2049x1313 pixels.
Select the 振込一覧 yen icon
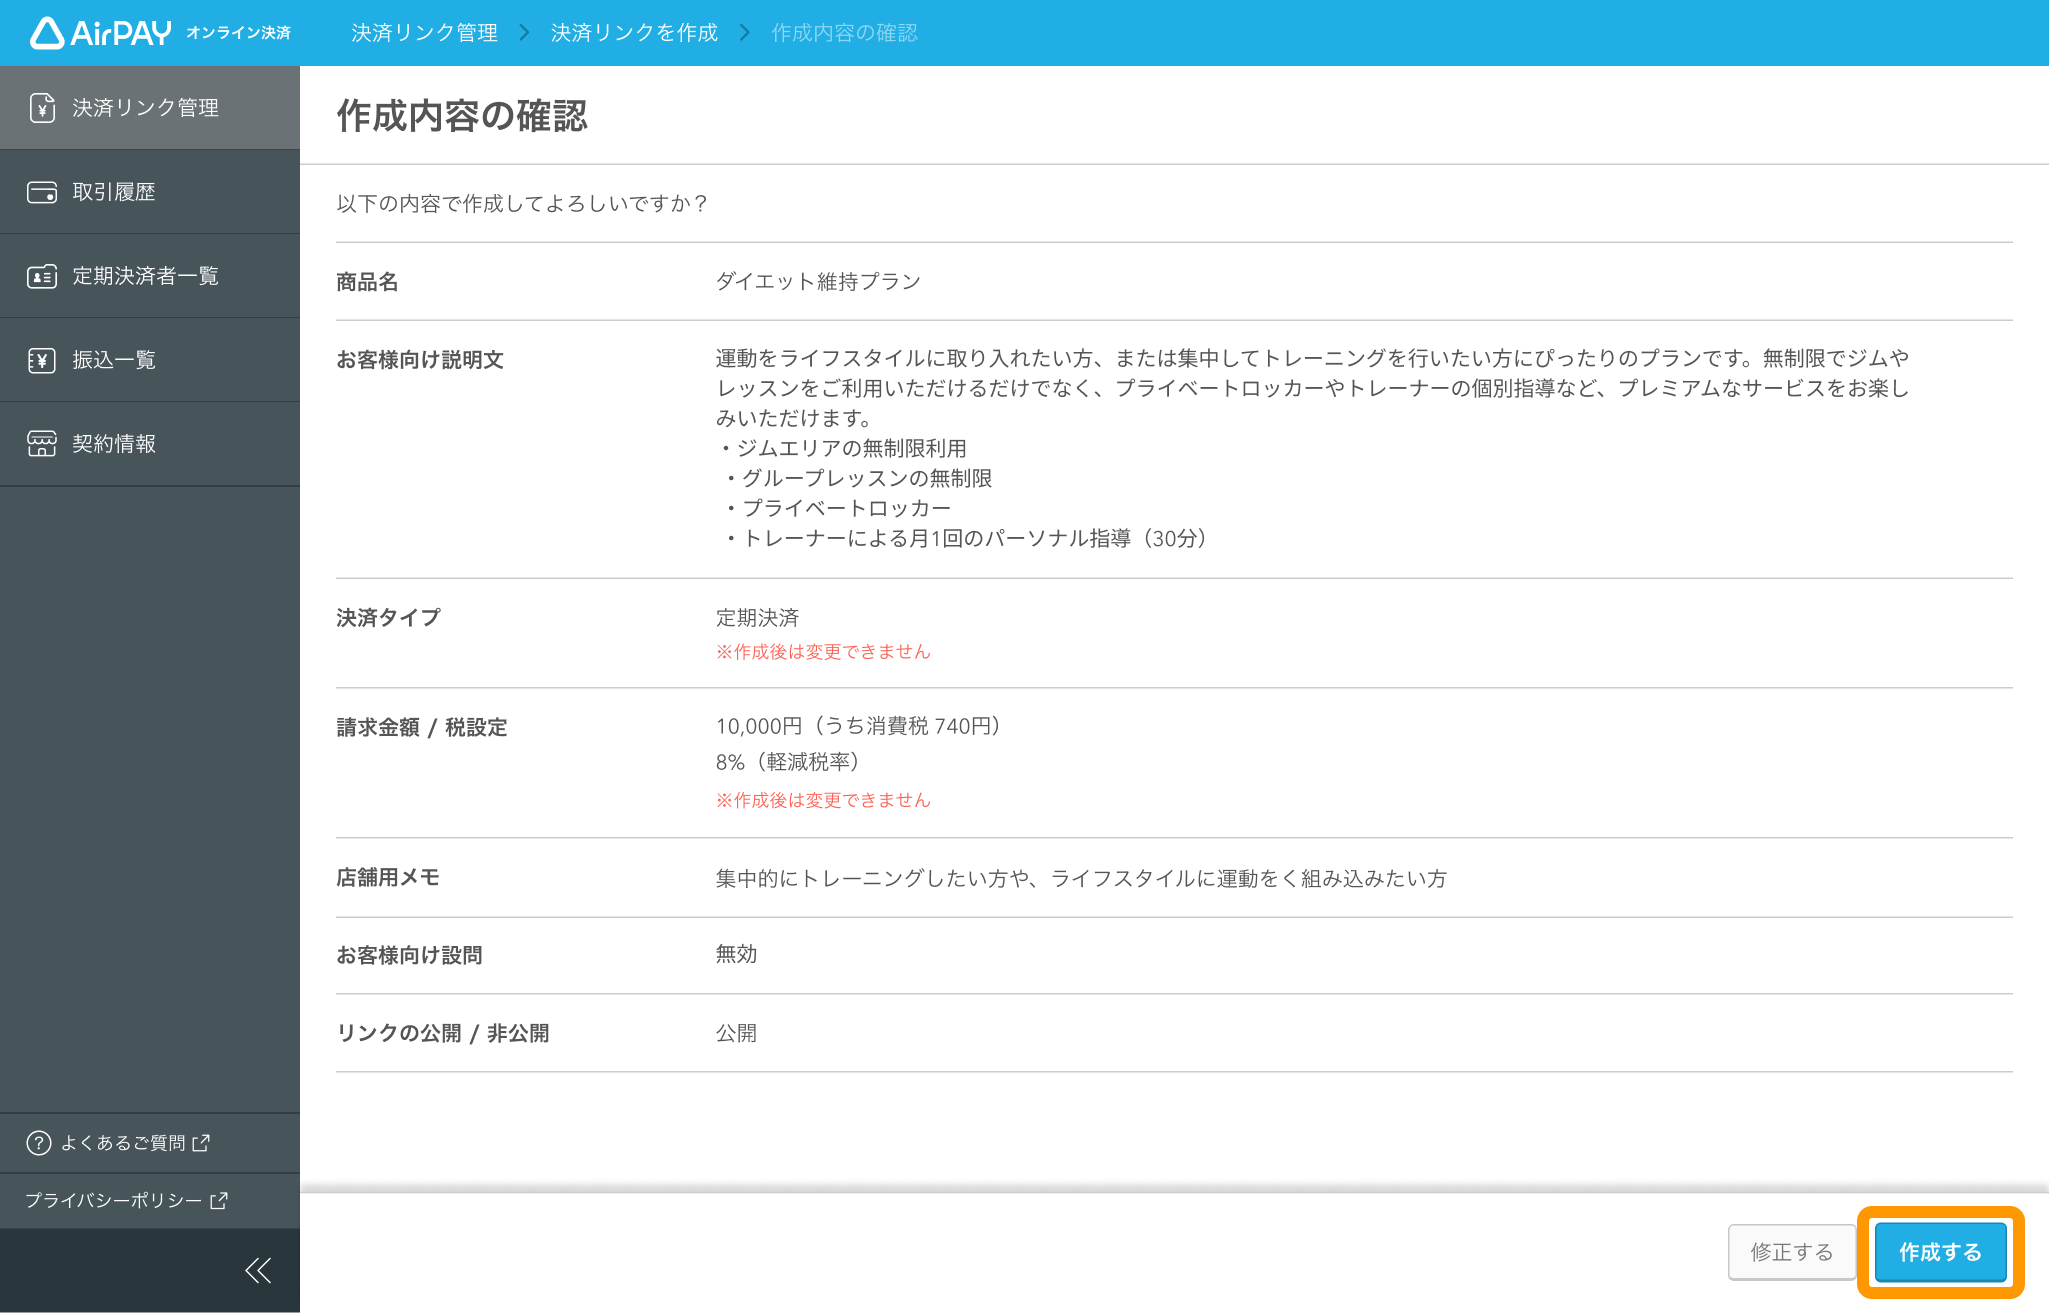41,359
